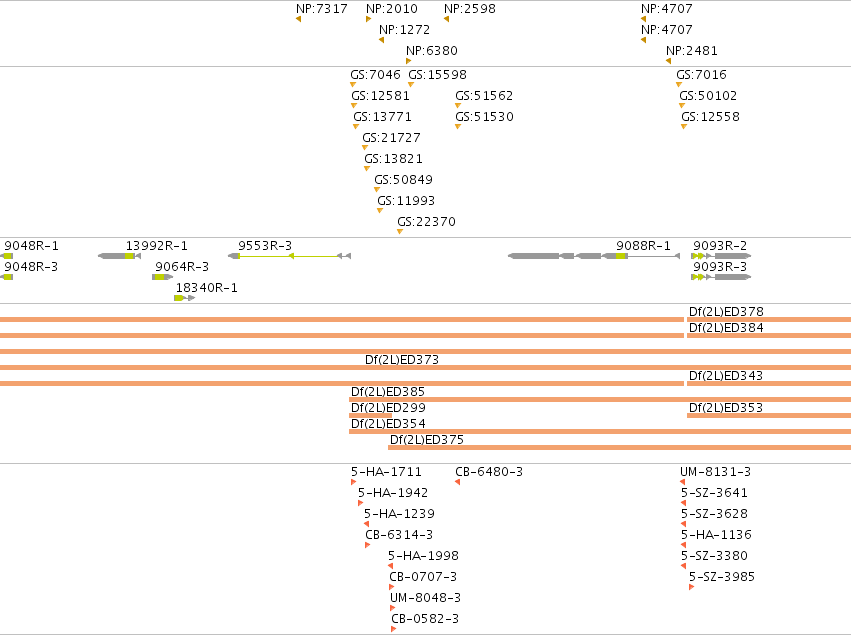The image size is (851, 635).
Task: Click the orange bar under Df(2L)ED385
Action: [600, 399]
